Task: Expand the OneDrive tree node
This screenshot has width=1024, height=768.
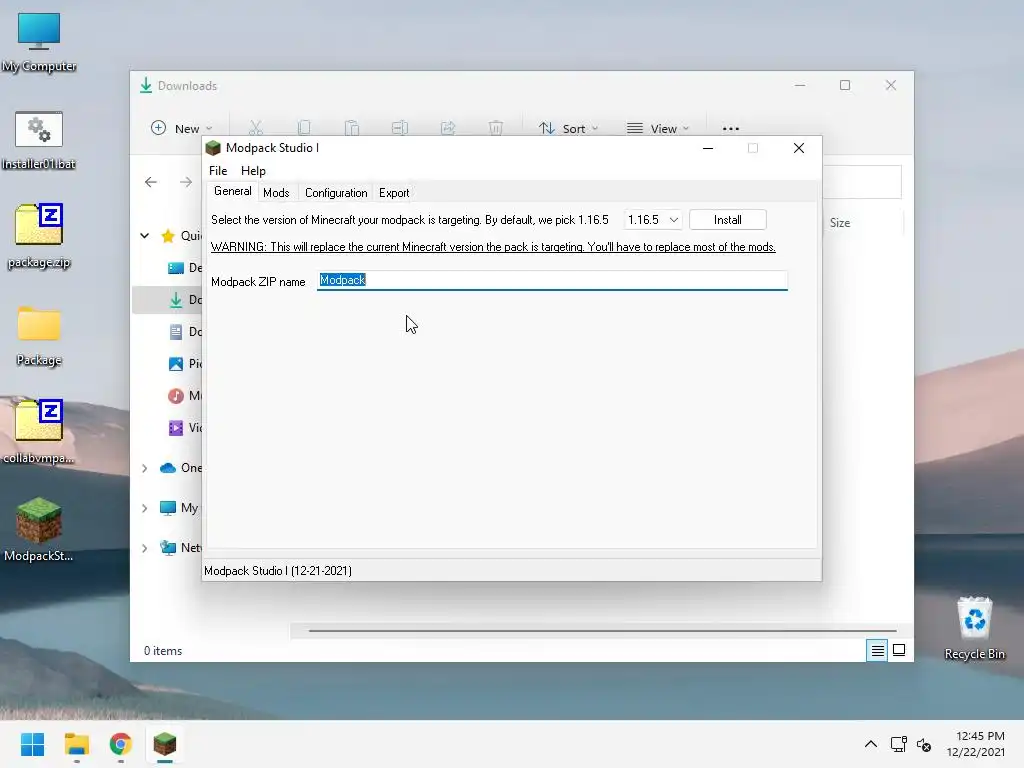Action: (145, 468)
